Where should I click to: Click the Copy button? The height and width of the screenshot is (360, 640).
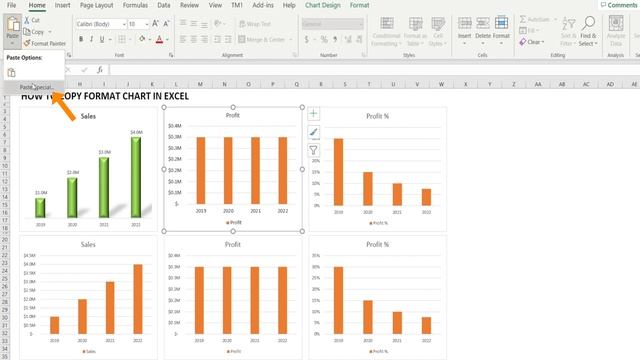(34, 32)
